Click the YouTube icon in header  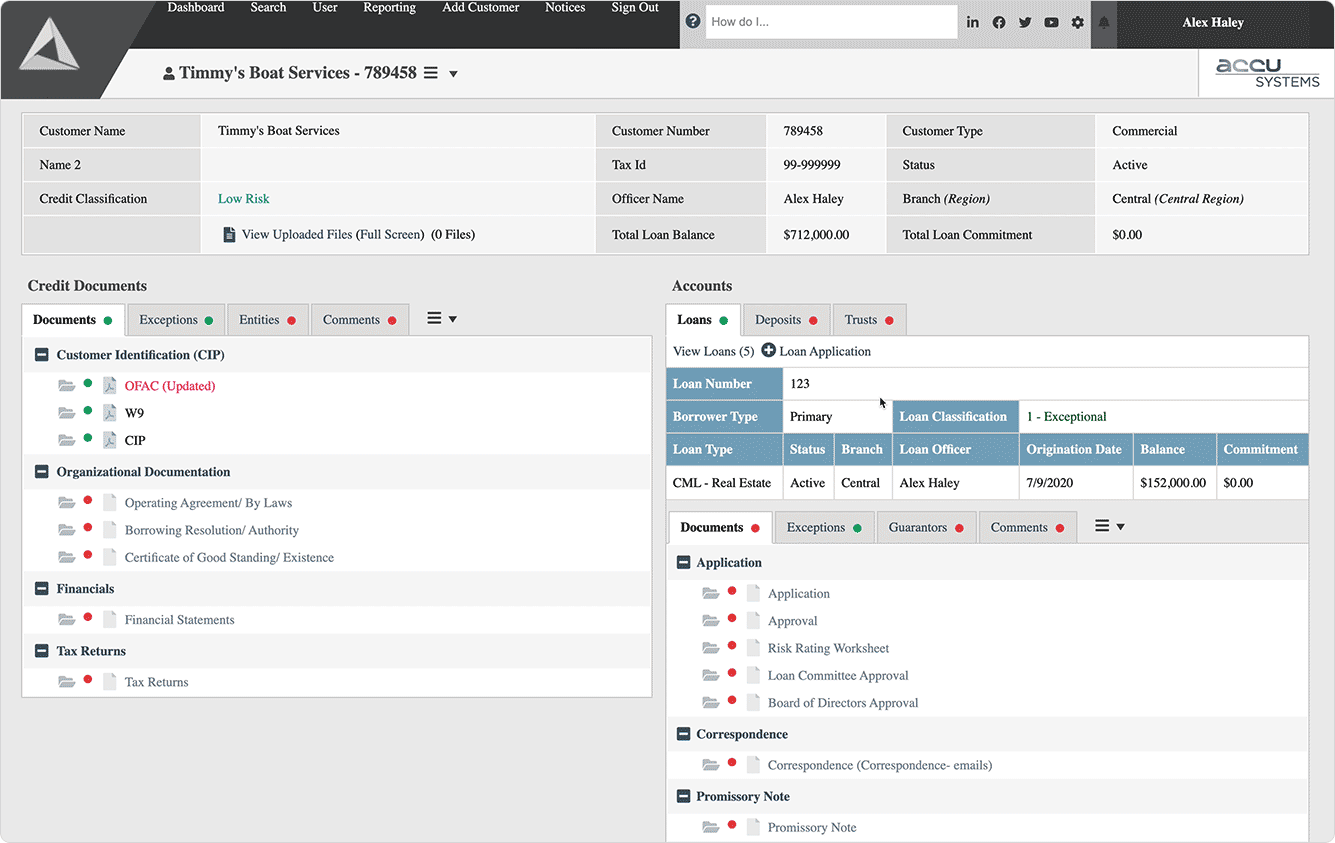point(1051,22)
